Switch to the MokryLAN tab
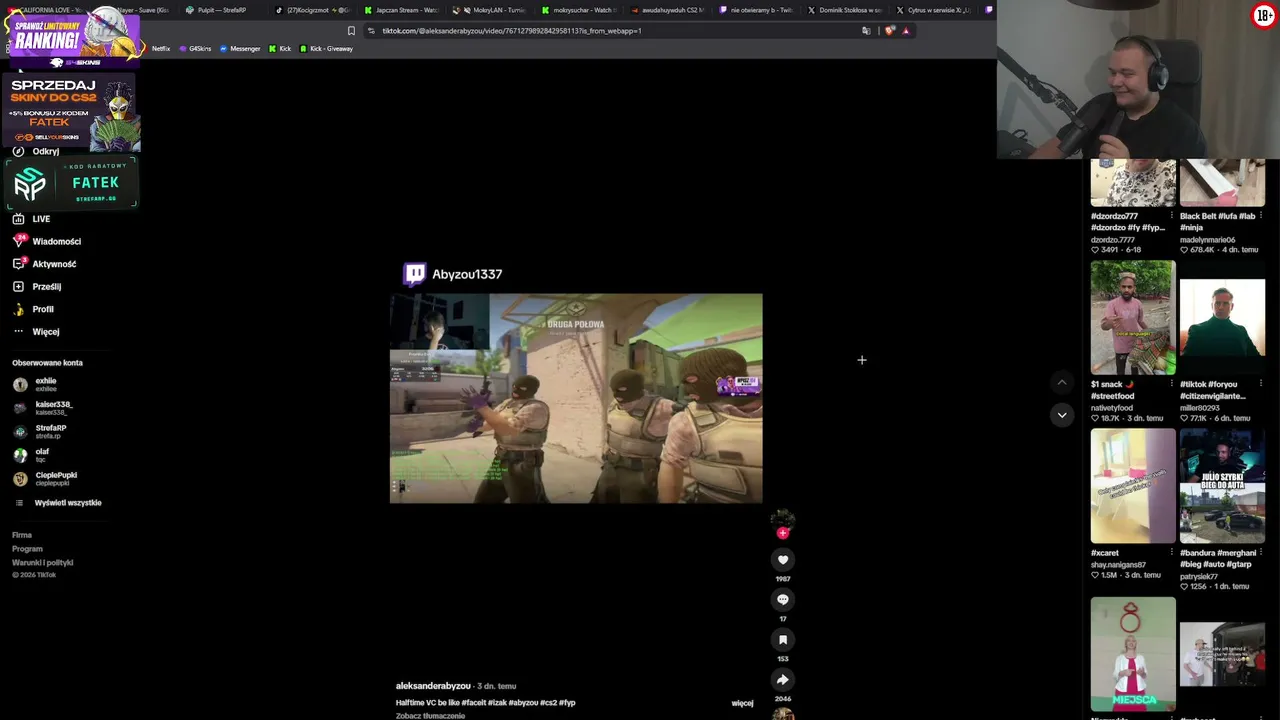 491,10
